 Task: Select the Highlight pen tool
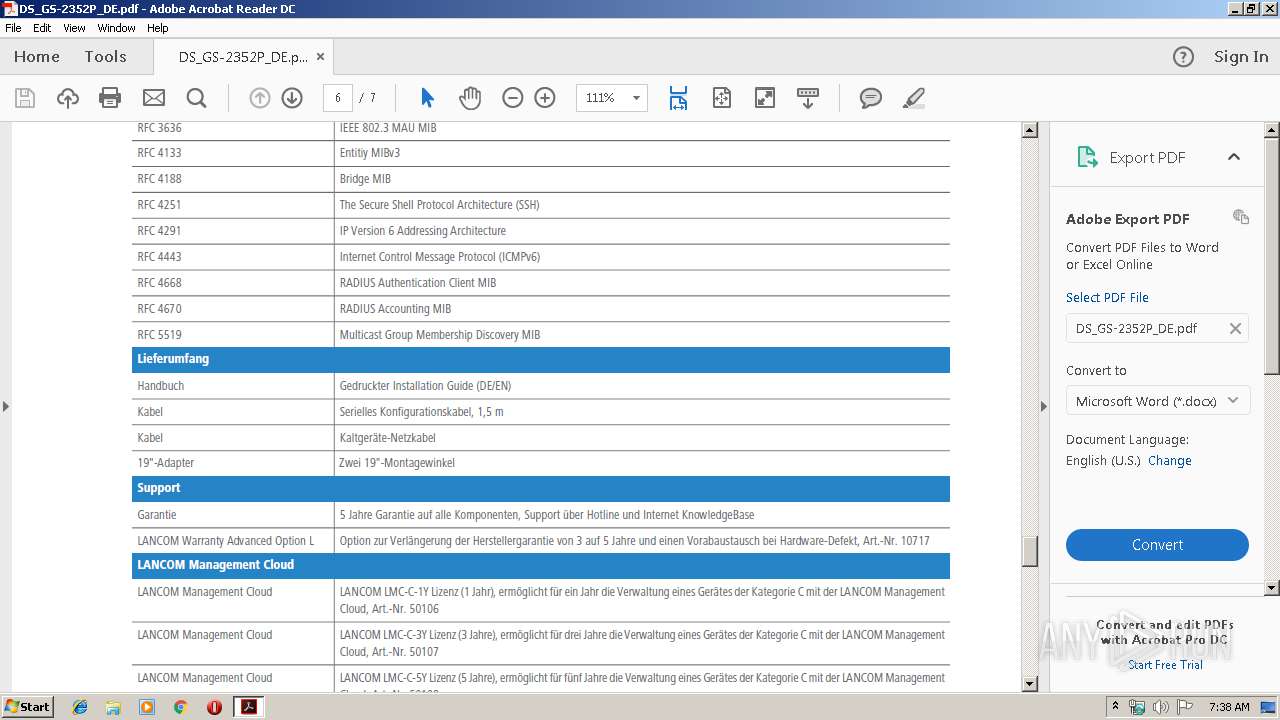913,98
